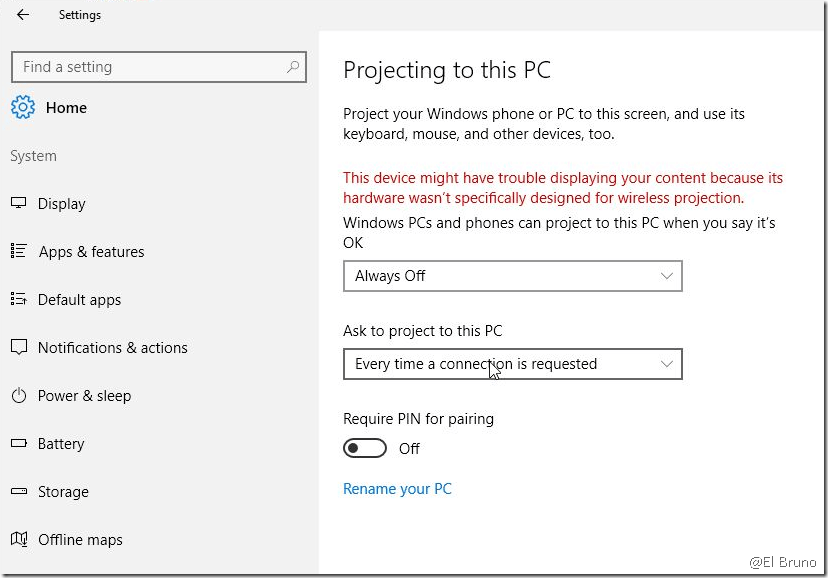
Task: Click the search magnifier icon
Action: [x=293, y=67]
